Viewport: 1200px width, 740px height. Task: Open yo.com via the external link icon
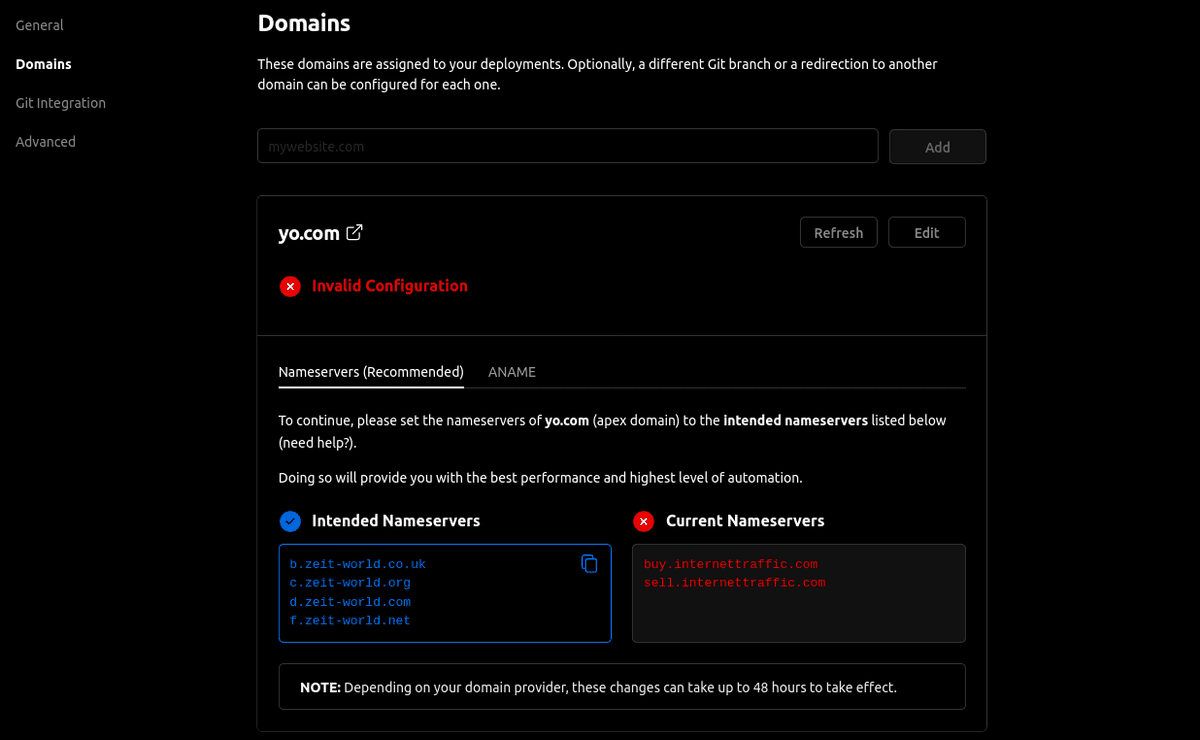[354, 232]
